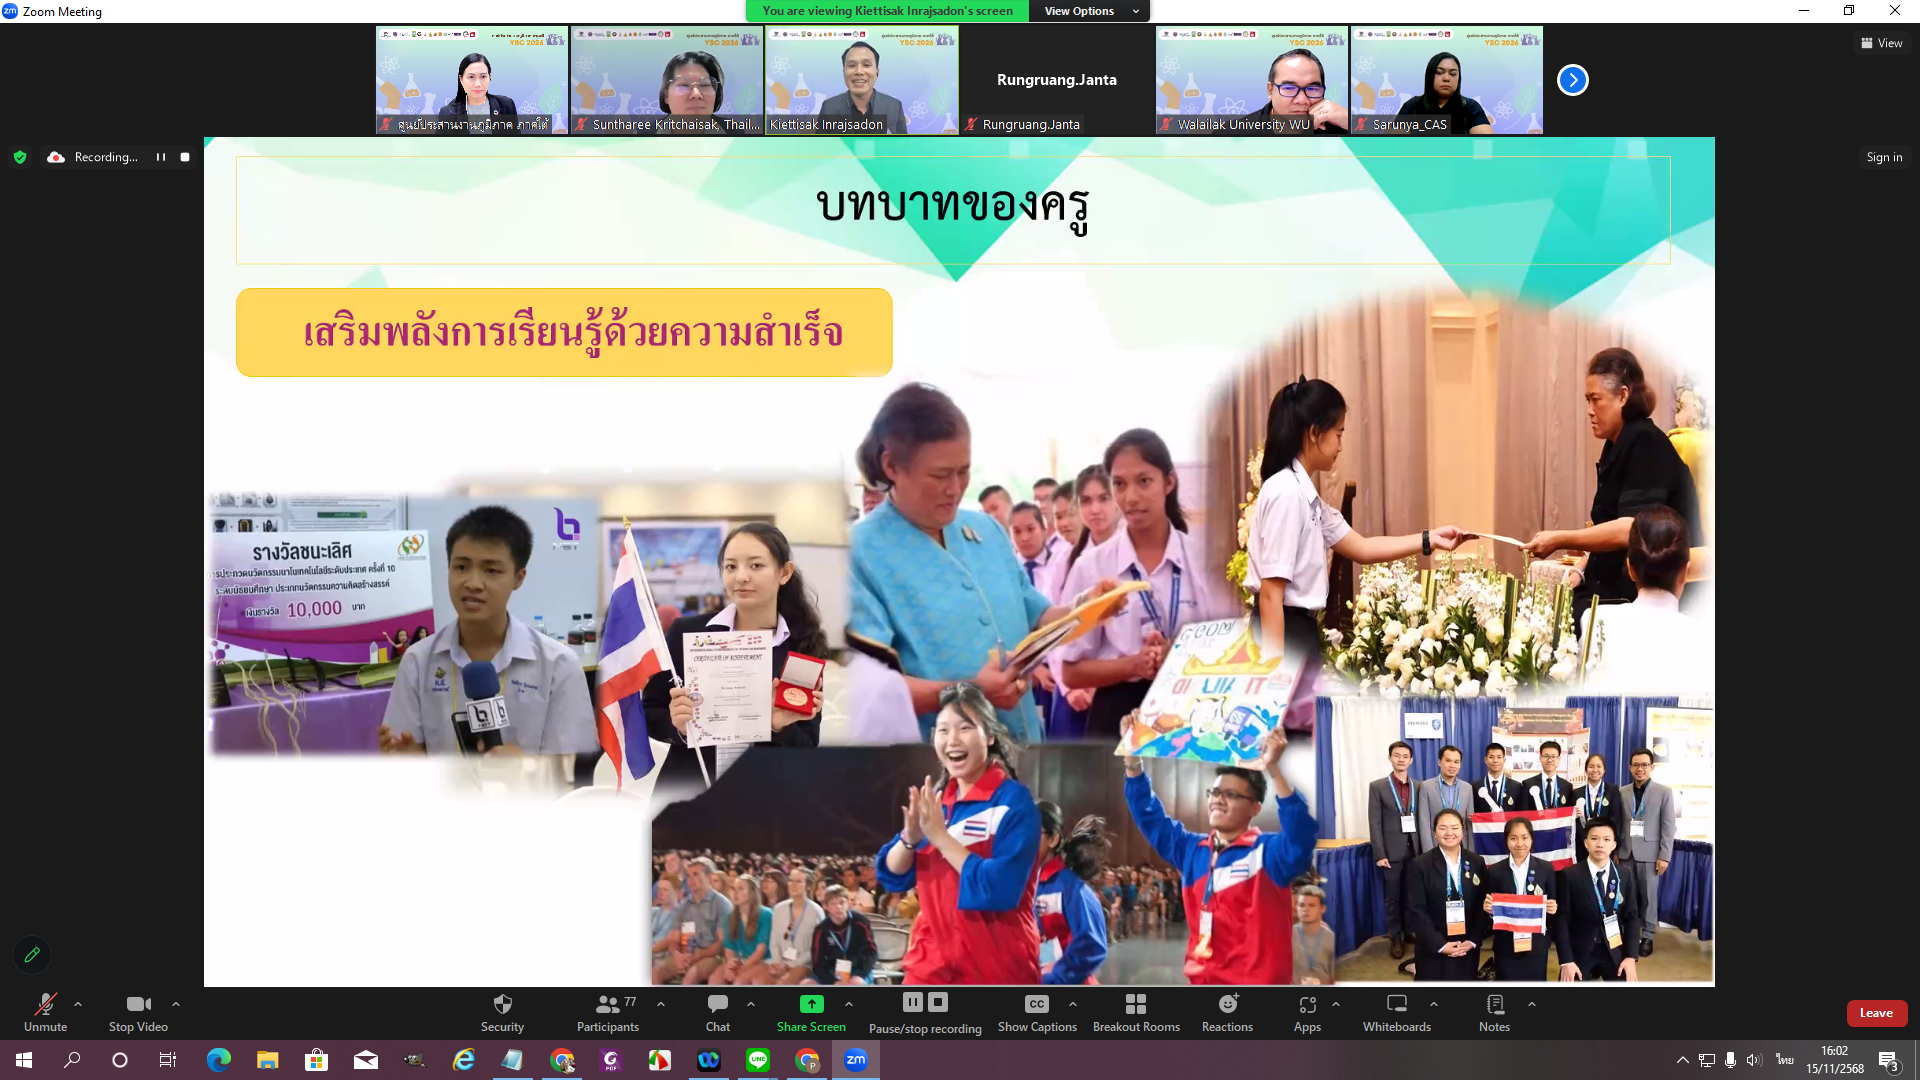The image size is (1920, 1080).
Task: Click the red Leave button
Action: pyautogui.click(x=1875, y=1013)
